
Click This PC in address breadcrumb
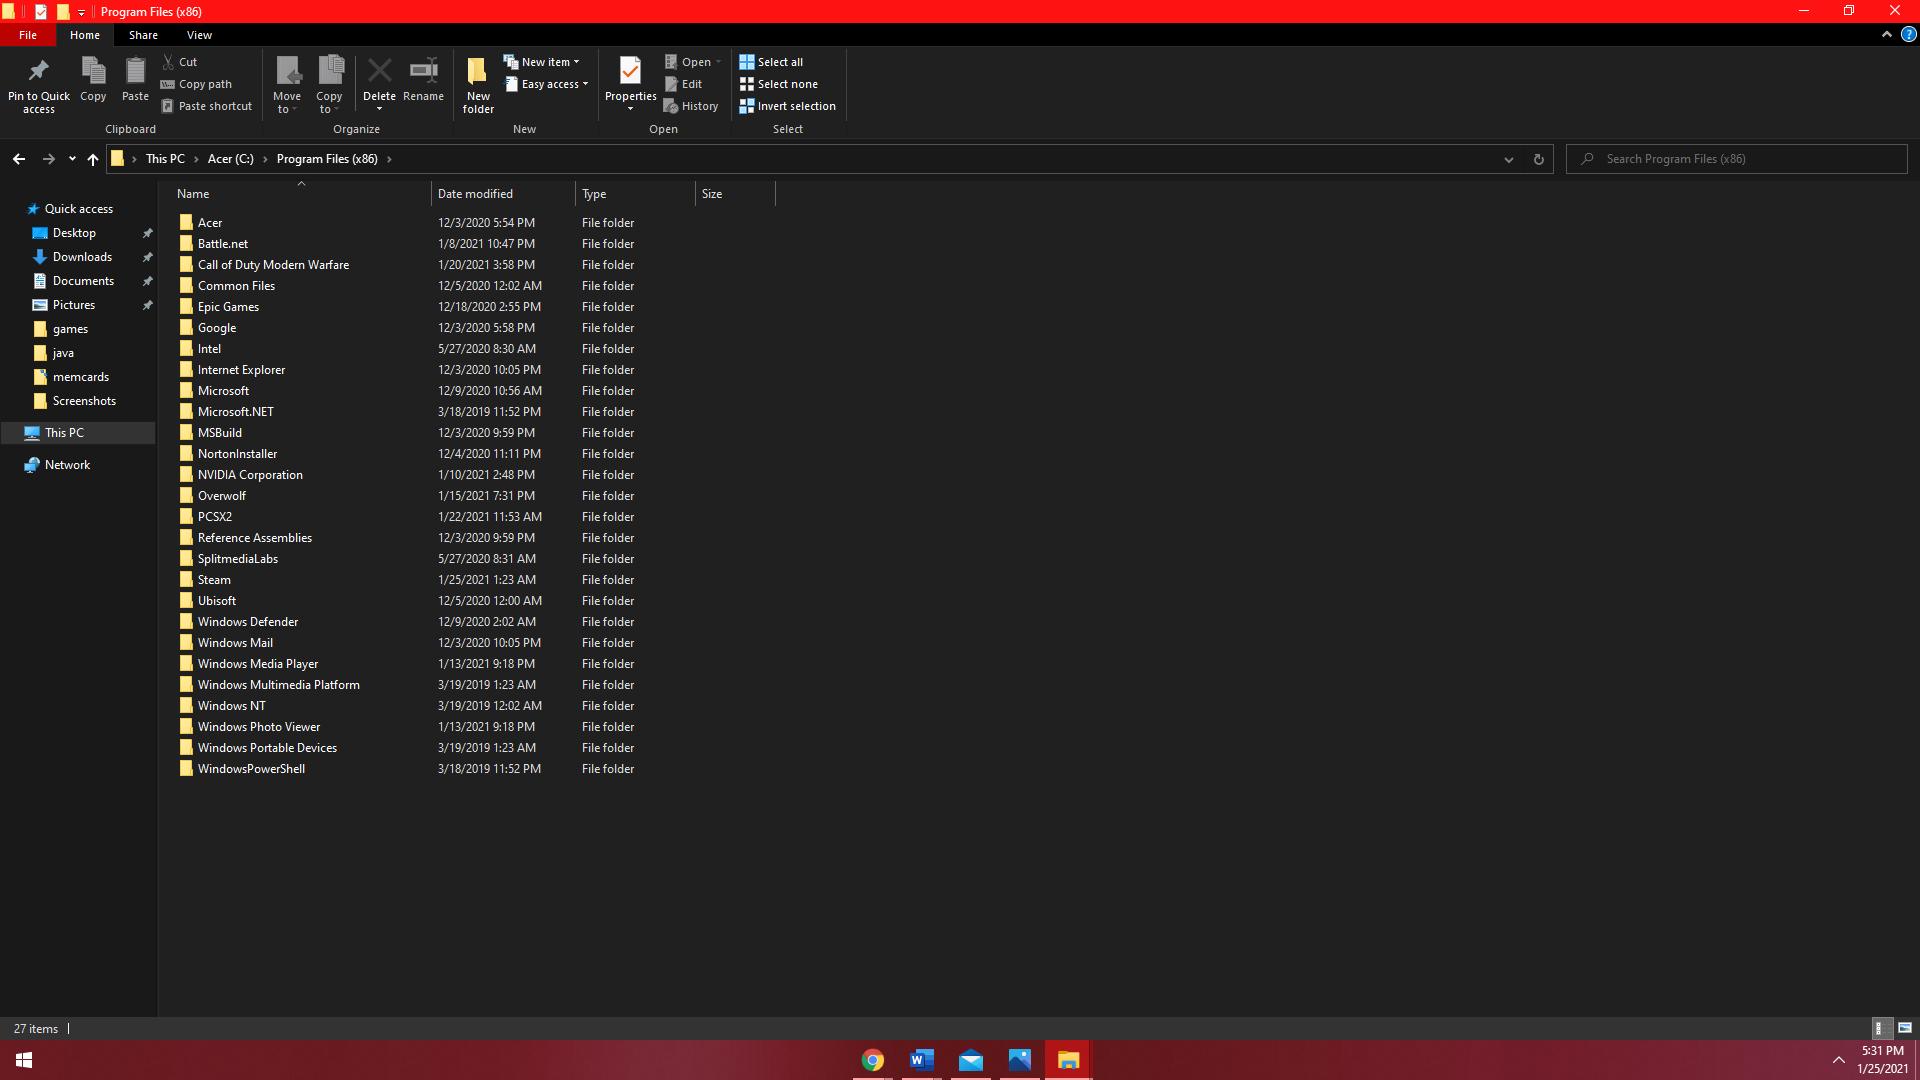[x=165, y=159]
